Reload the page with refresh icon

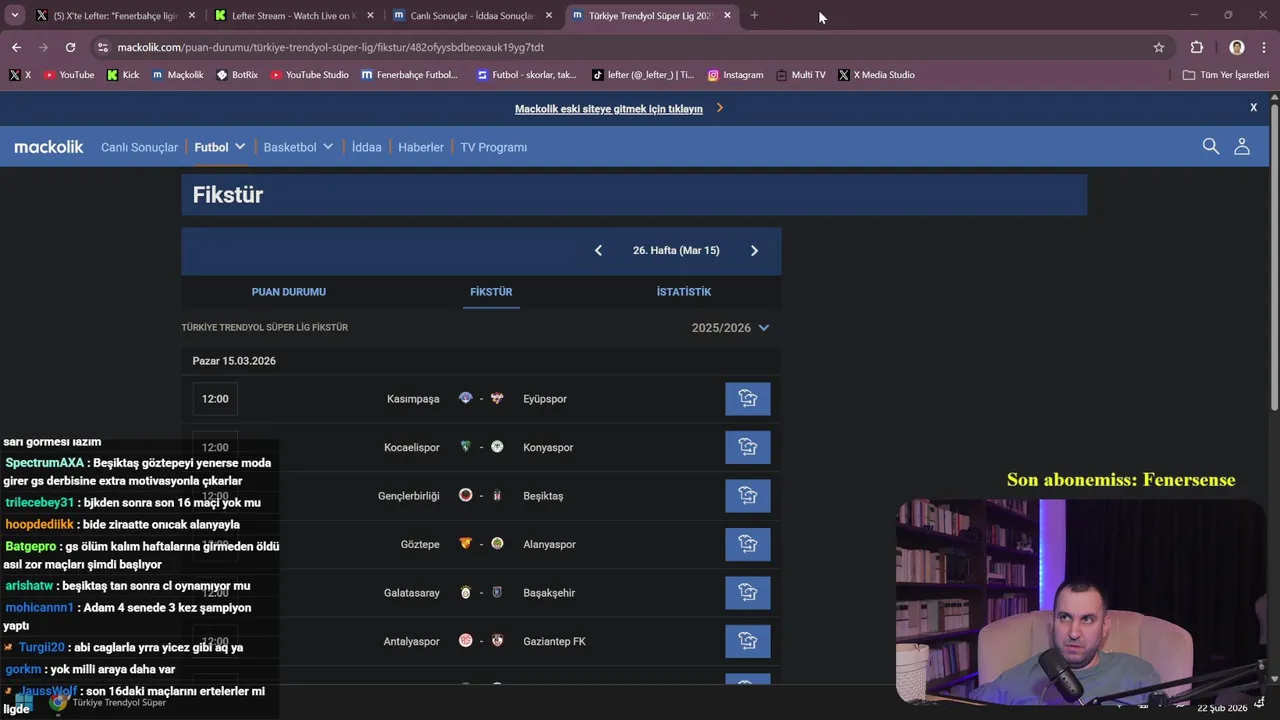(70, 47)
